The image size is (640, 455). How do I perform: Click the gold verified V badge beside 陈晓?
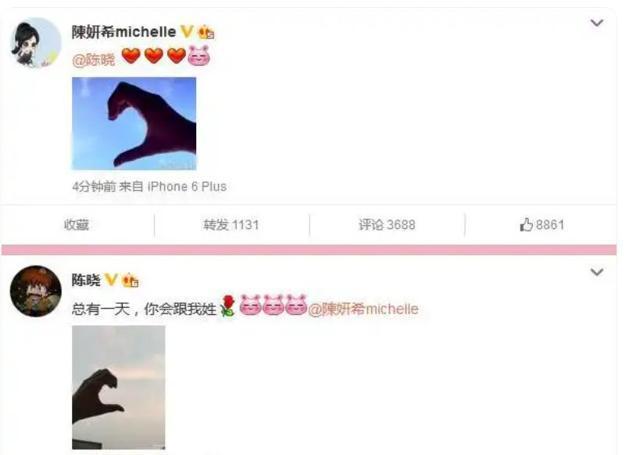(111, 280)
